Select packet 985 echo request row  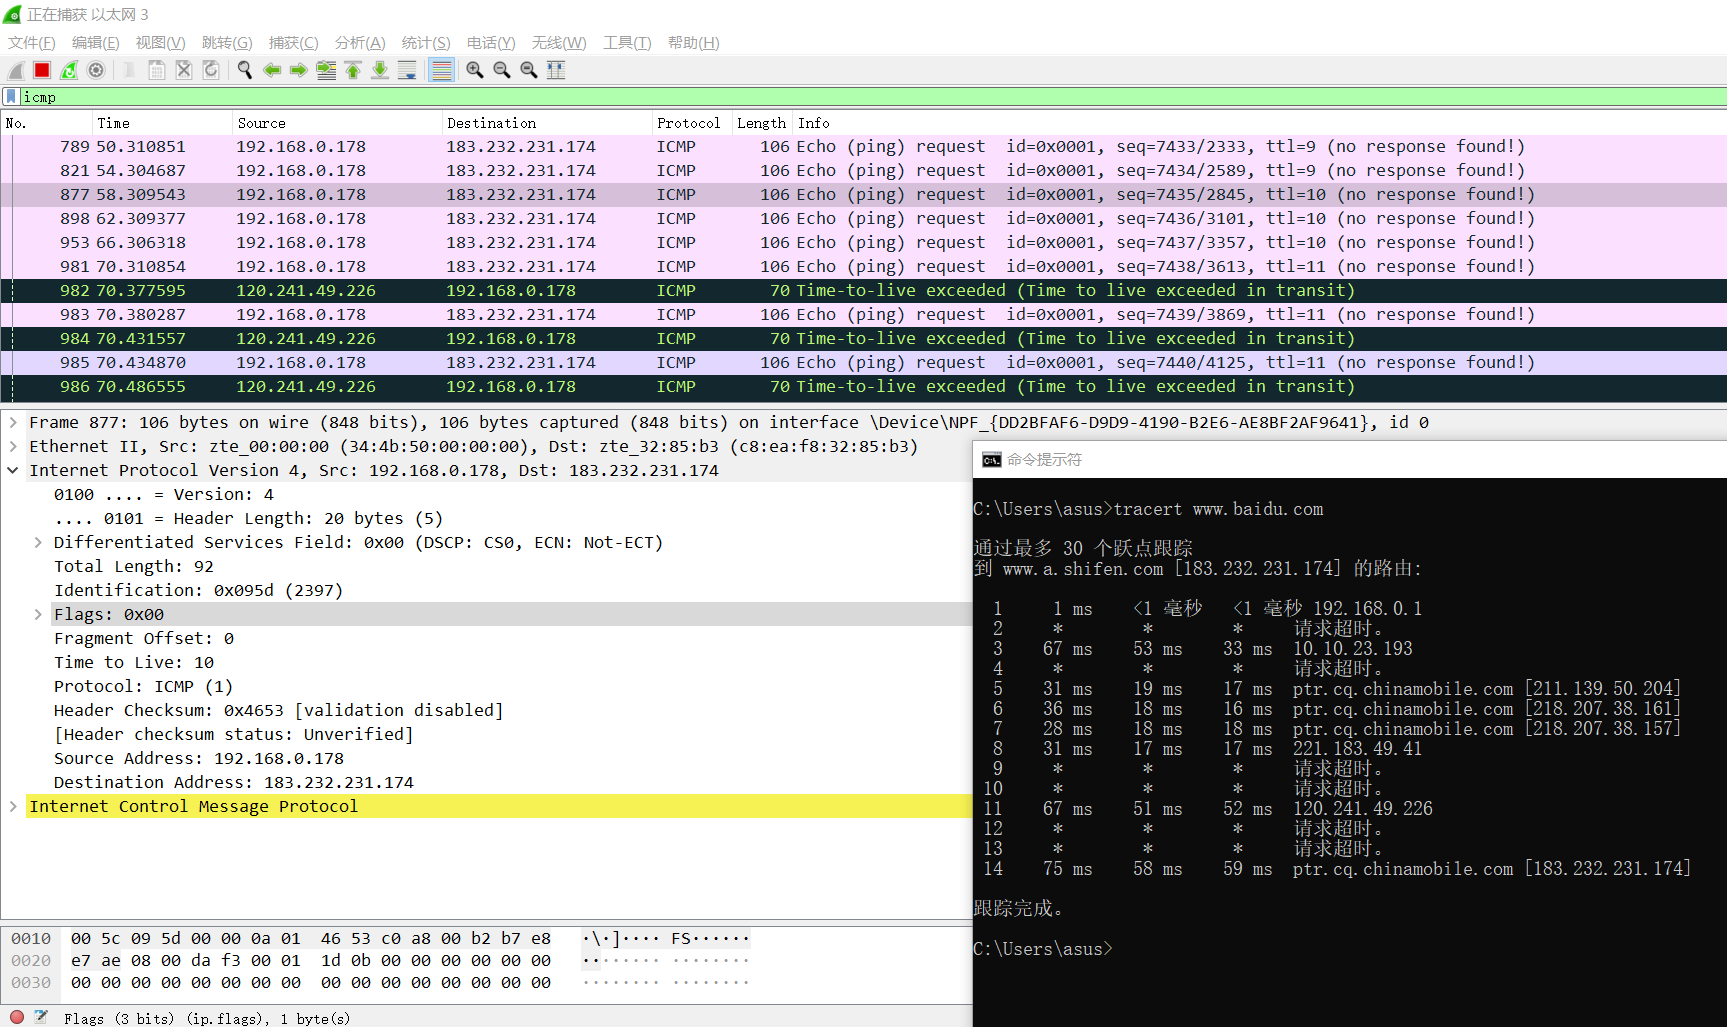tap(863, 363)
